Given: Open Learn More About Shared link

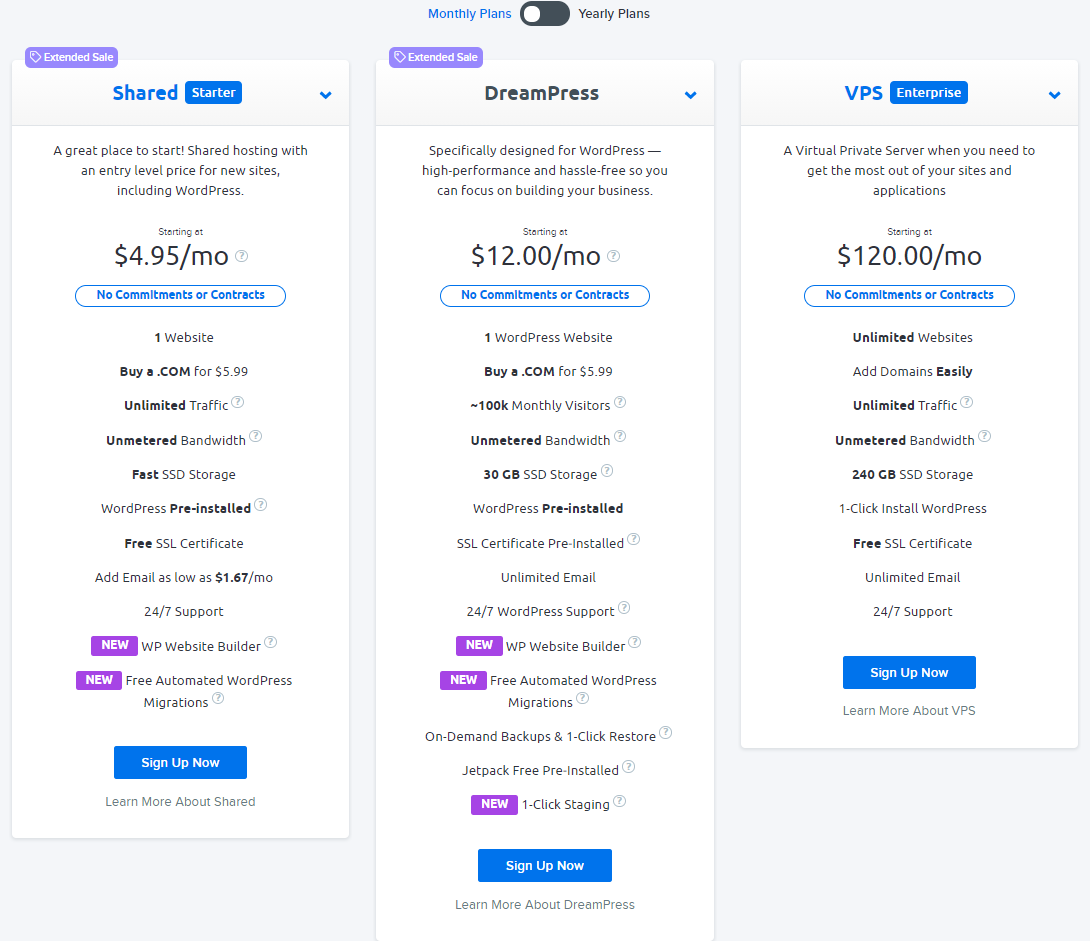Looking at the screenshot, I should (180, 801).
